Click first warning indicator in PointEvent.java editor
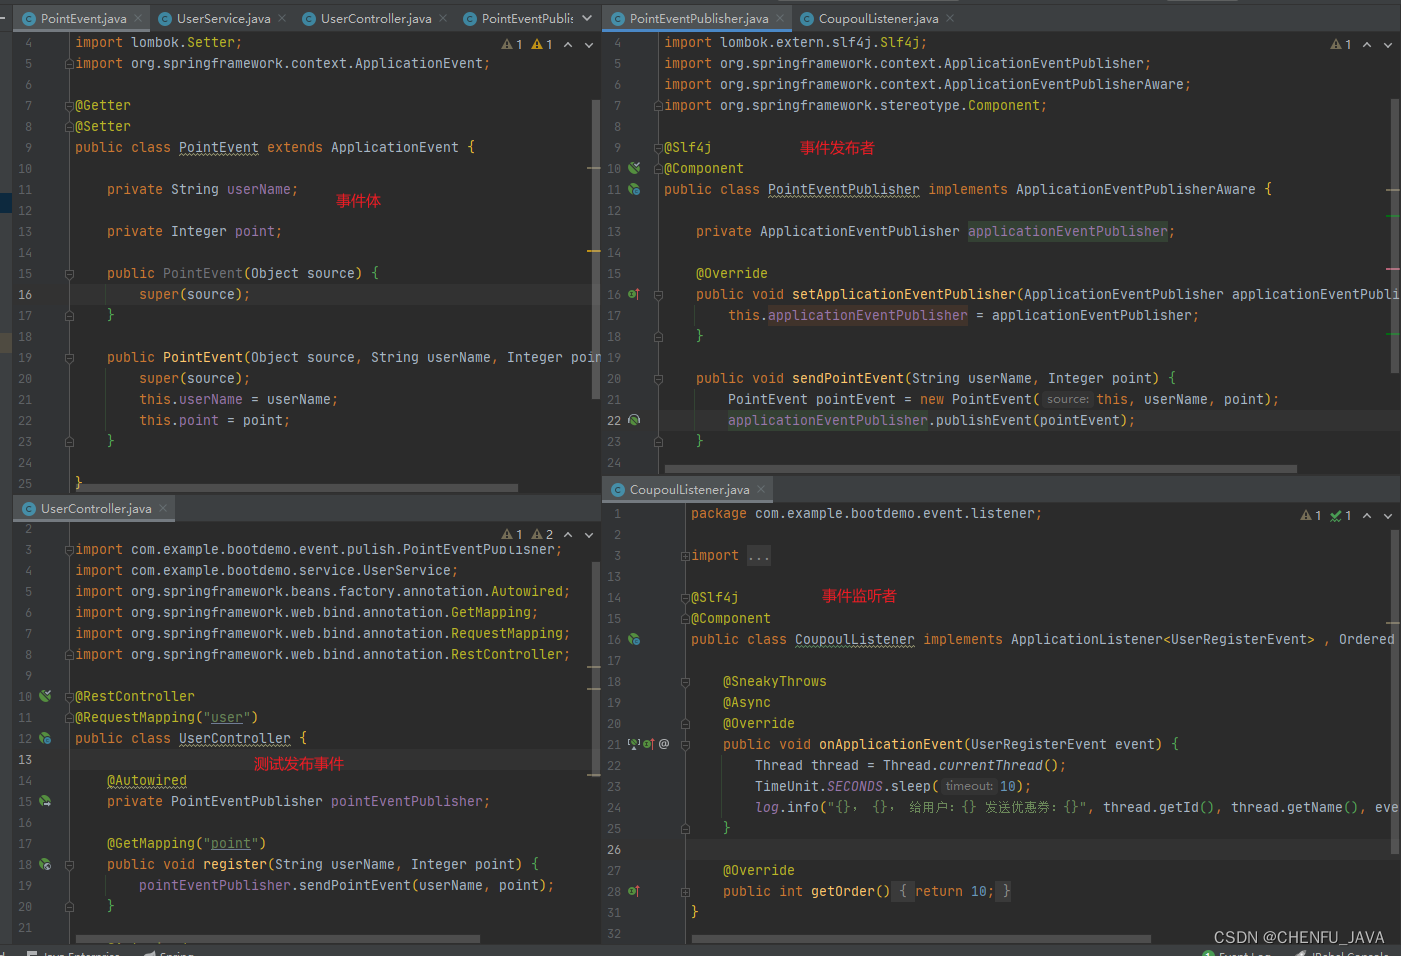 [x=512, y=44]
